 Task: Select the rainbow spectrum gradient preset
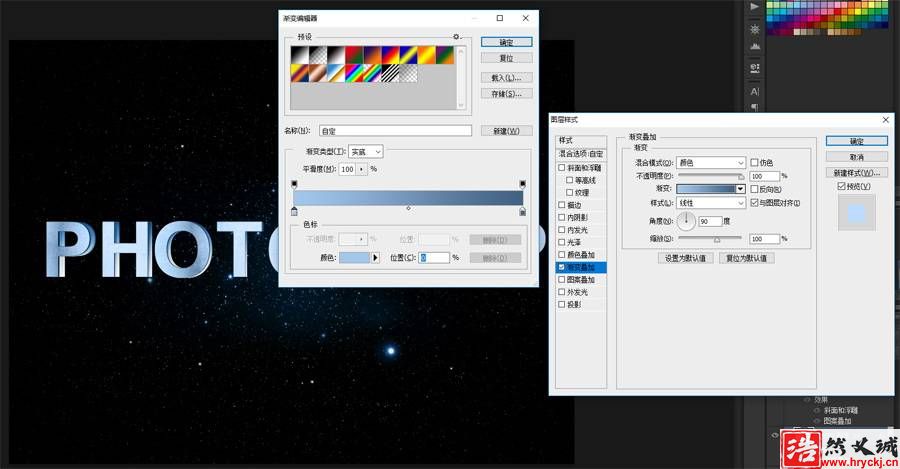[354, 73]
